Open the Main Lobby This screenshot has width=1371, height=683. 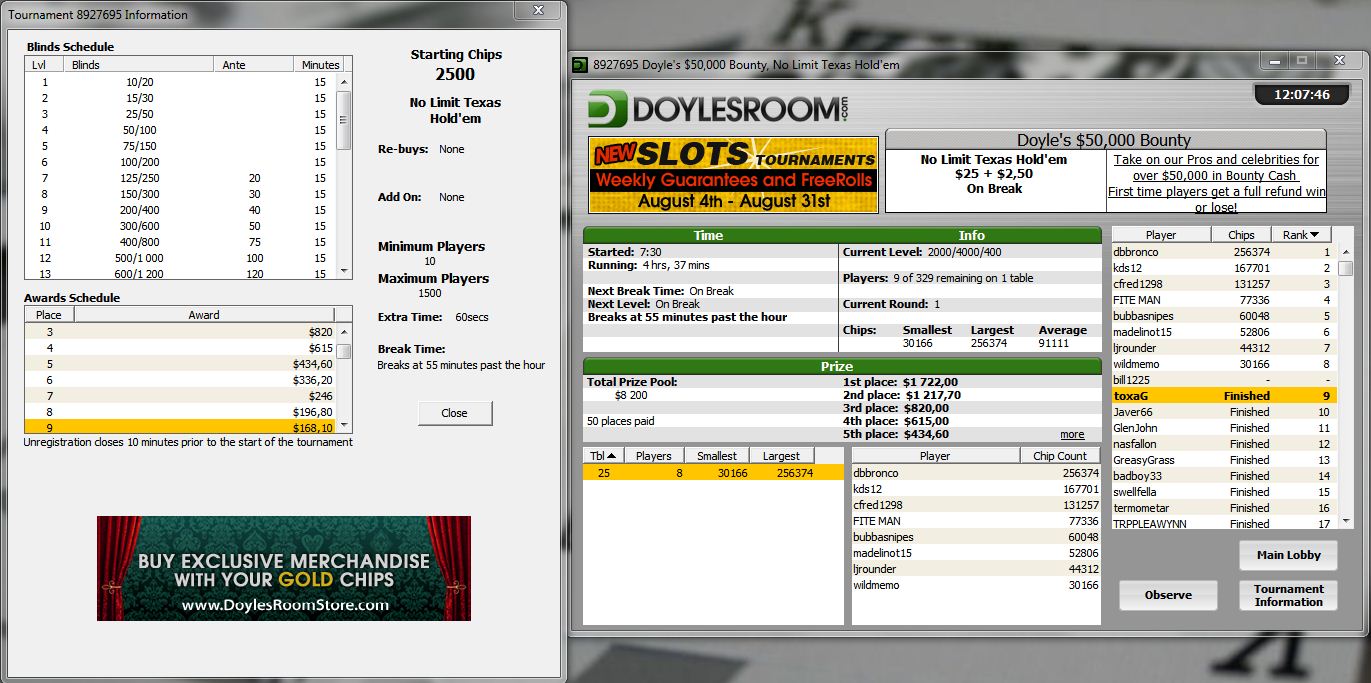click(x=1289, y=555)
